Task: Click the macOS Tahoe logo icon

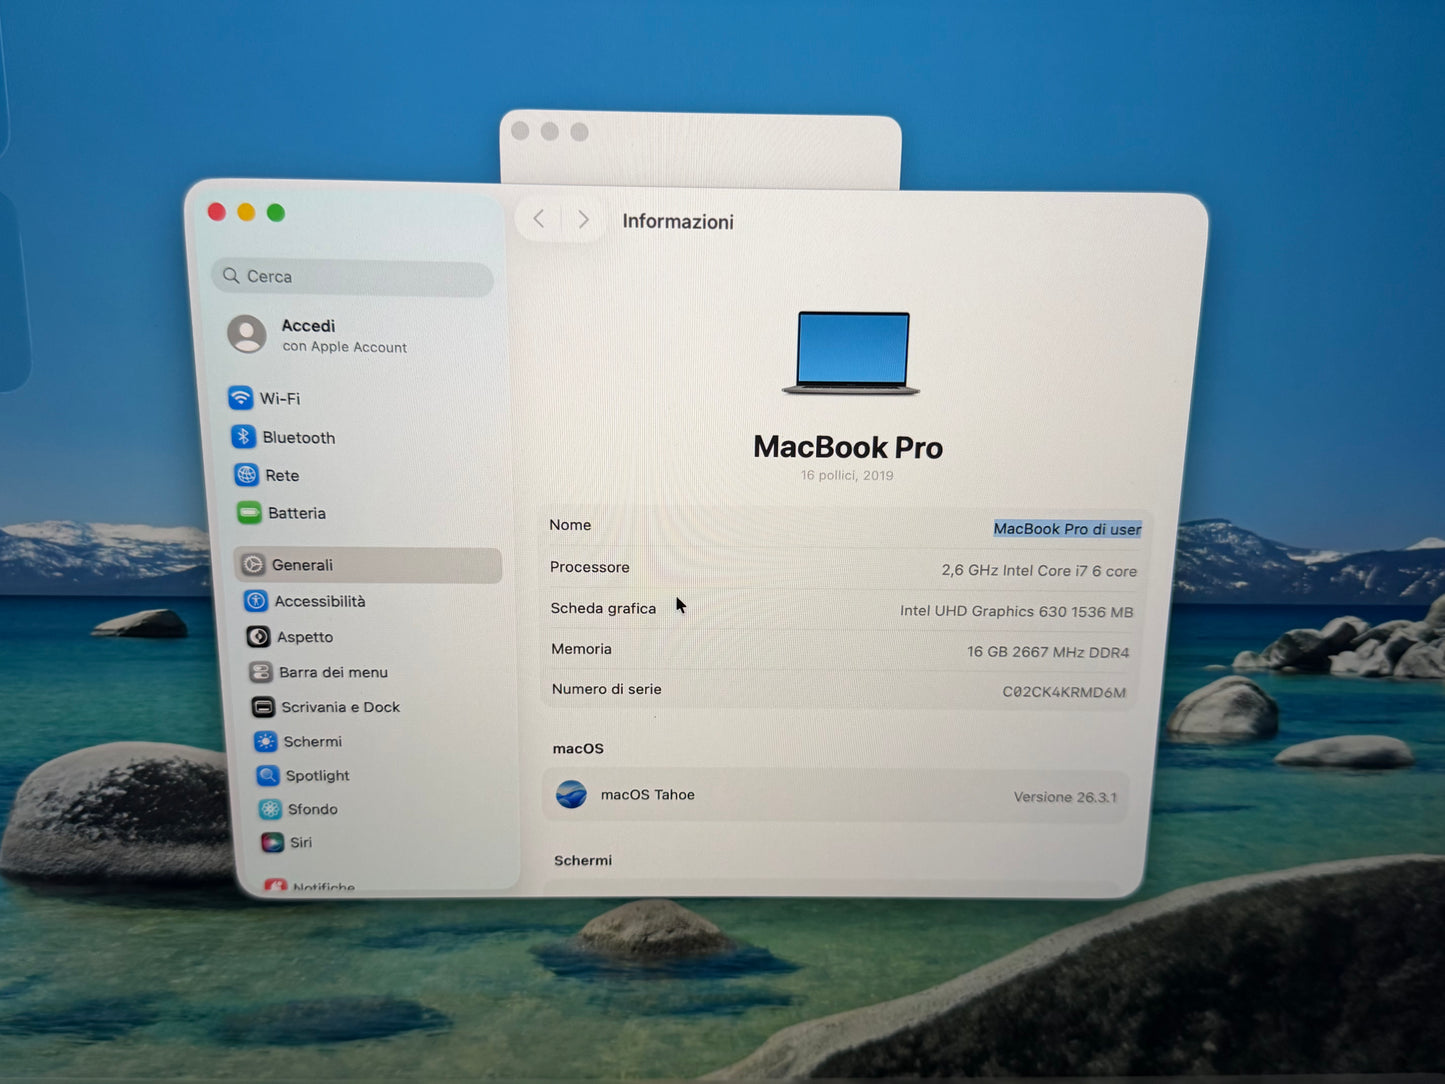Action: [571, 794]
